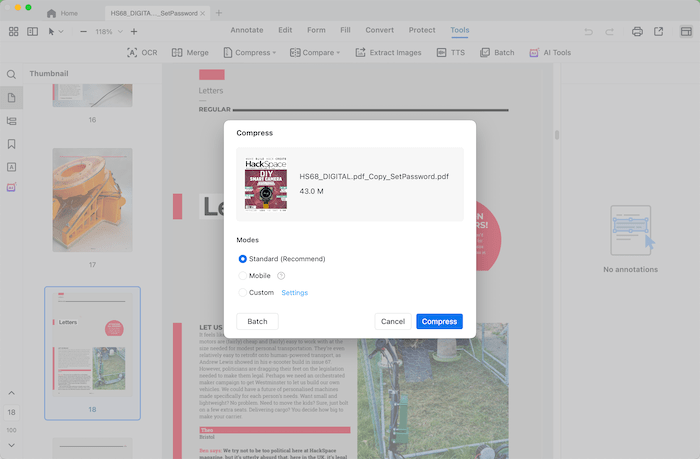This screenshot has height=459, width=700.
Task: Choose the Custom compression mode
Action: tap(242, 293)
